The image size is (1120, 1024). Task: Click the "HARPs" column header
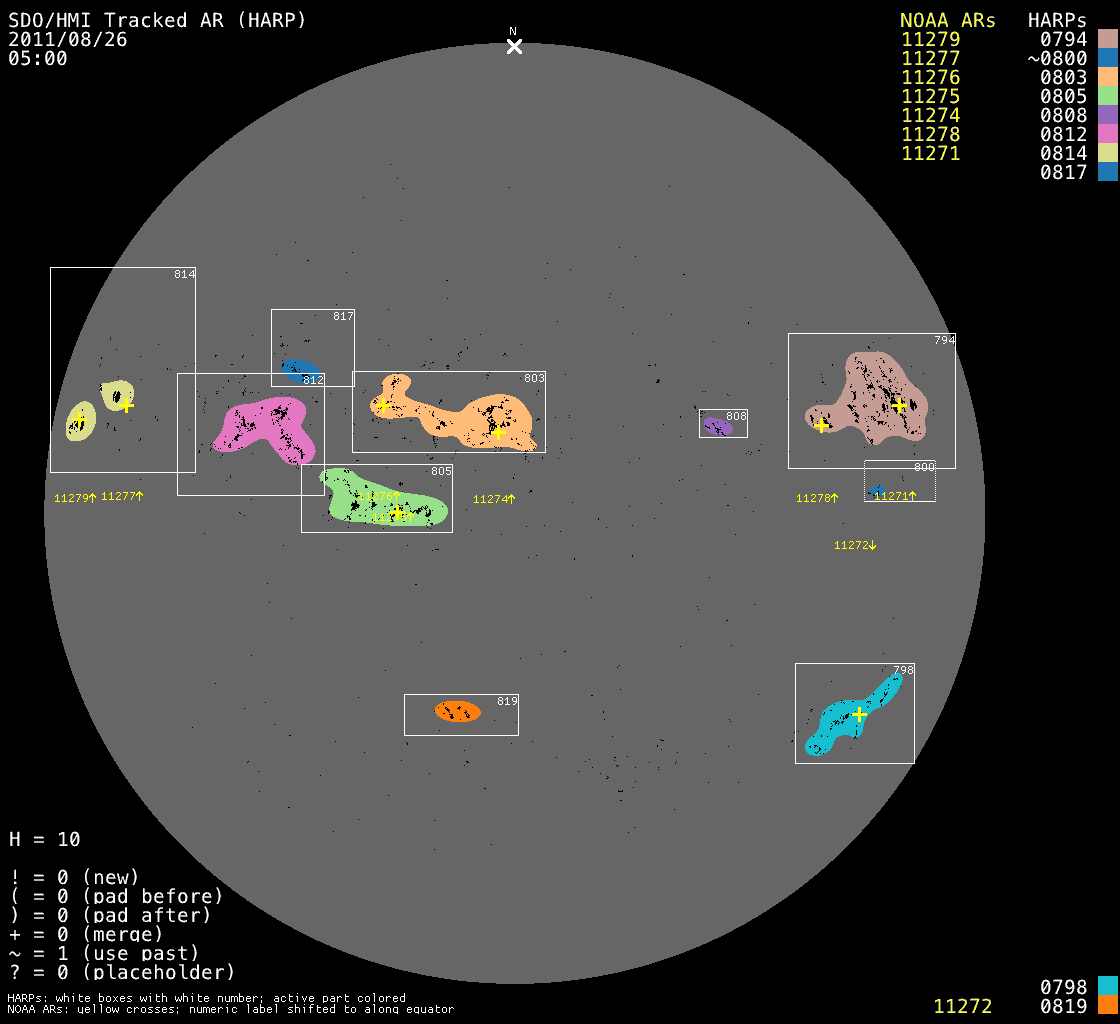(x=1057, y=20)
